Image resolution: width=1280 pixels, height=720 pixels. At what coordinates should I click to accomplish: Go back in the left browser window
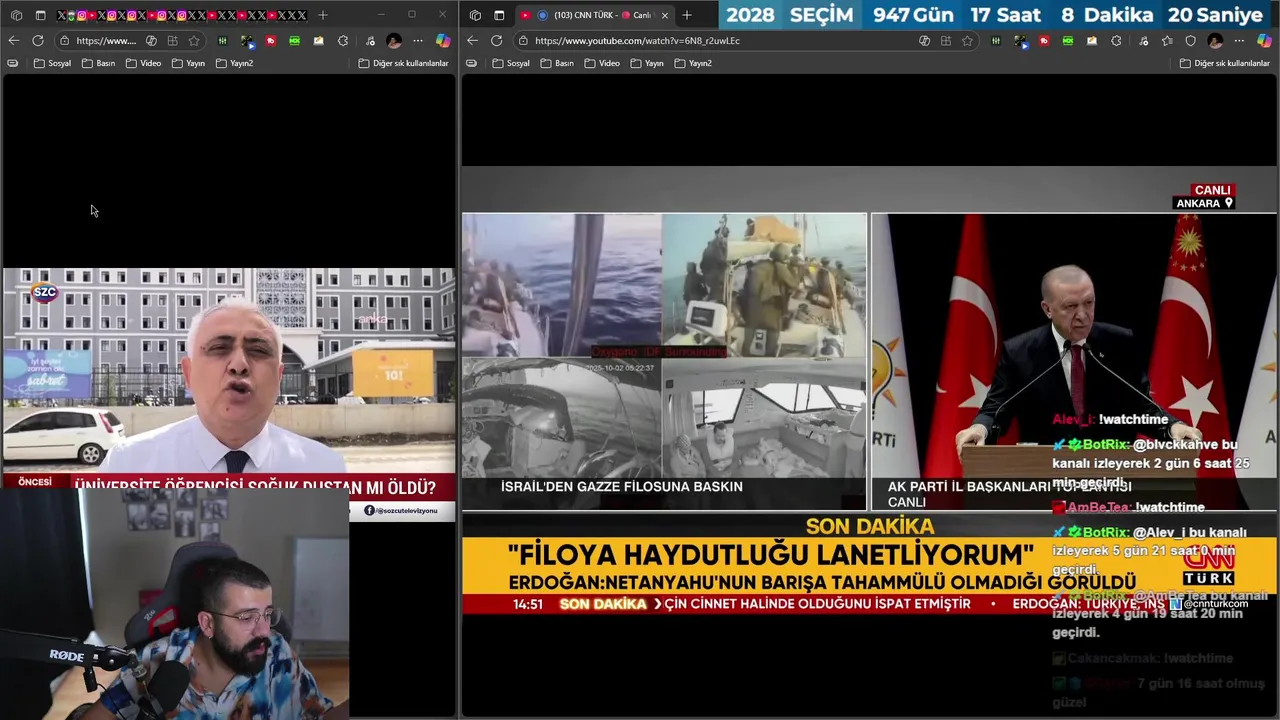click(14, 41)
